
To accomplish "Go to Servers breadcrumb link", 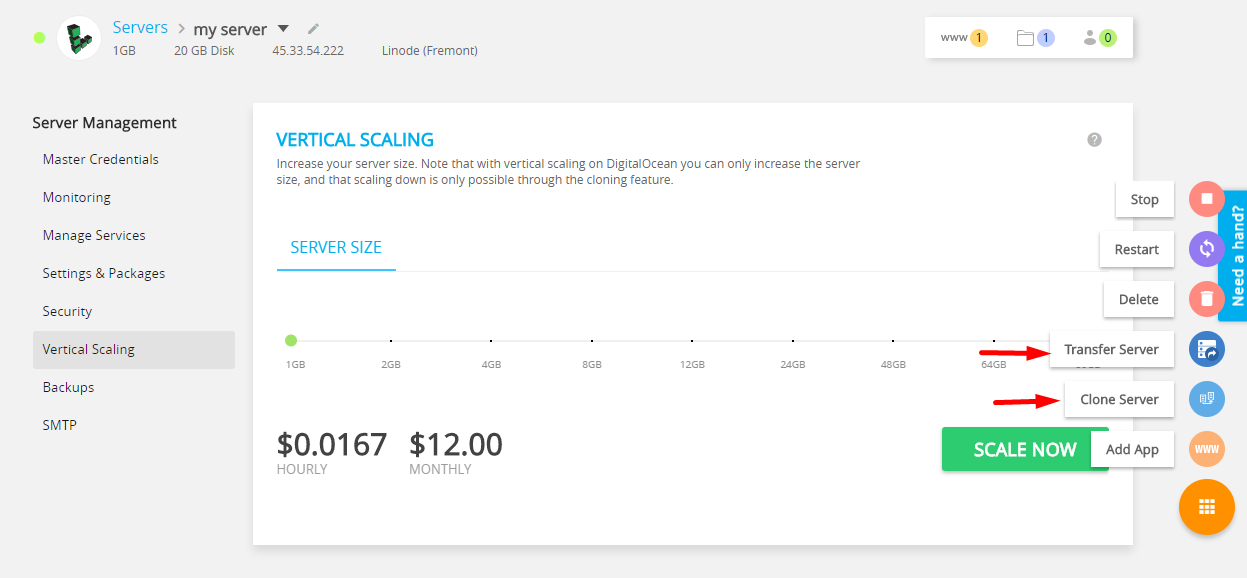I will 140,28.
